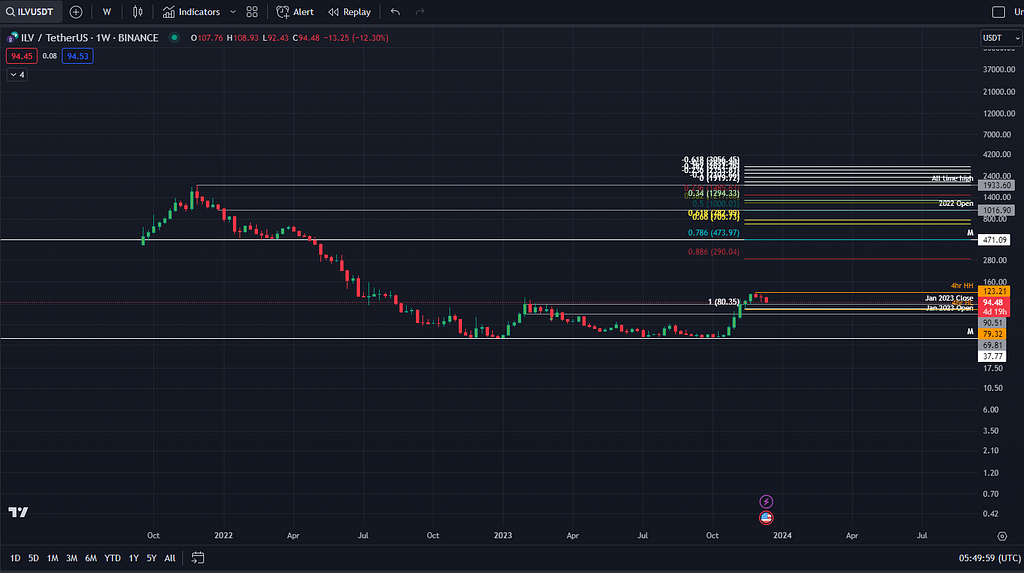
Task: Click the US flag economic event marker
Action: pos(766,517)
